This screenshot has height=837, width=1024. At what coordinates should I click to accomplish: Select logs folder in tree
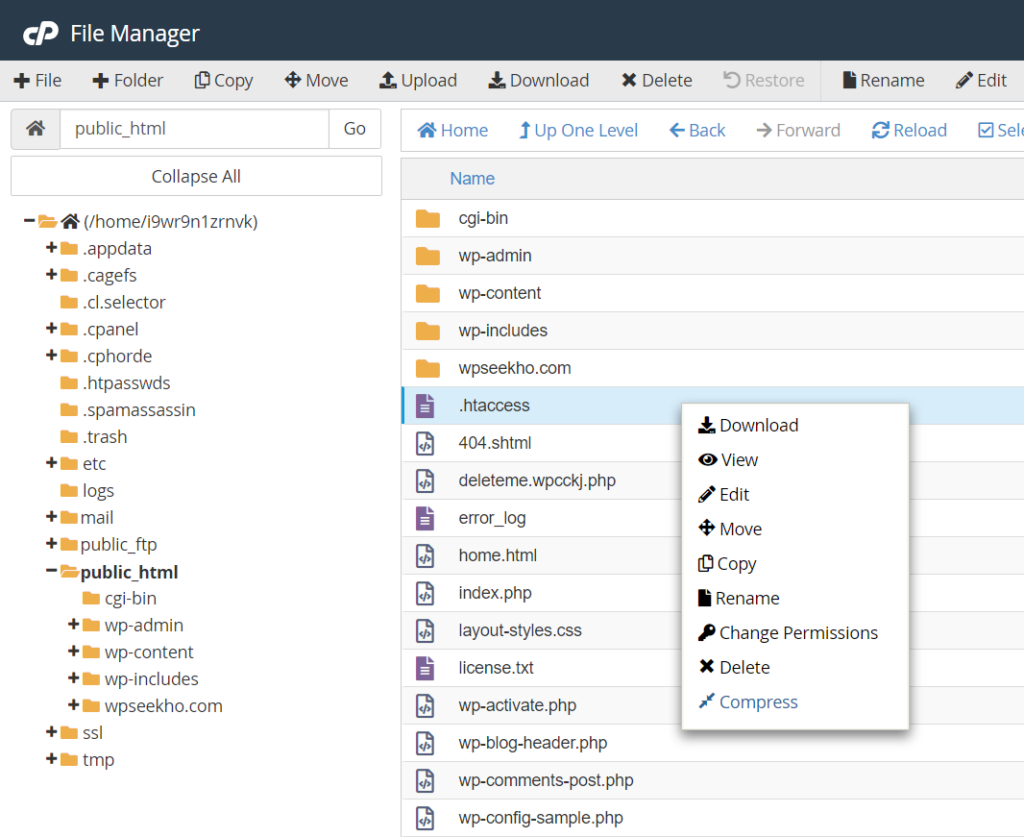[x=98, y=490]
